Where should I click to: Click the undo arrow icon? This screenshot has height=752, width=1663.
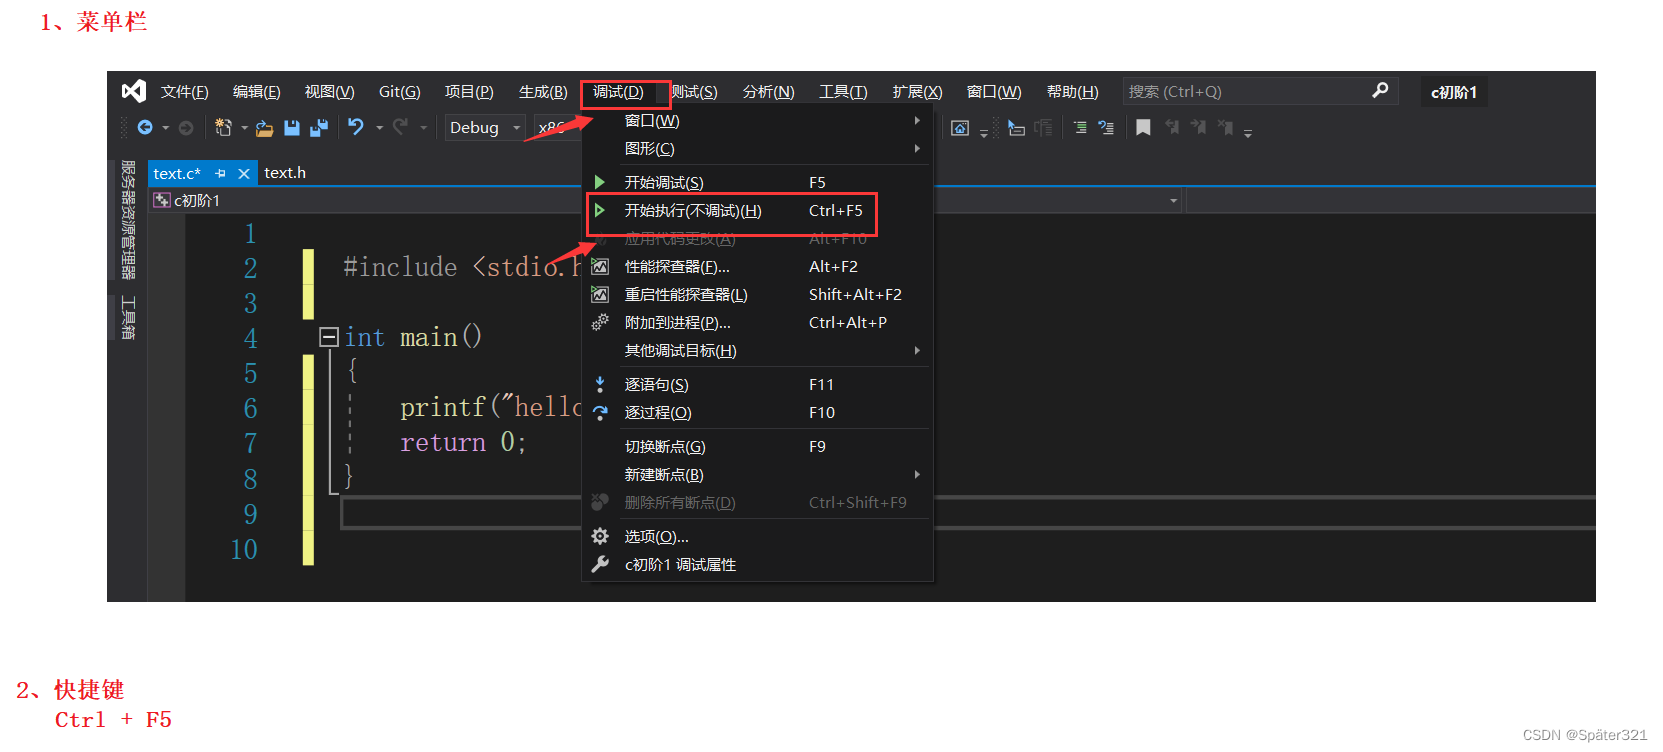[356, 126]
